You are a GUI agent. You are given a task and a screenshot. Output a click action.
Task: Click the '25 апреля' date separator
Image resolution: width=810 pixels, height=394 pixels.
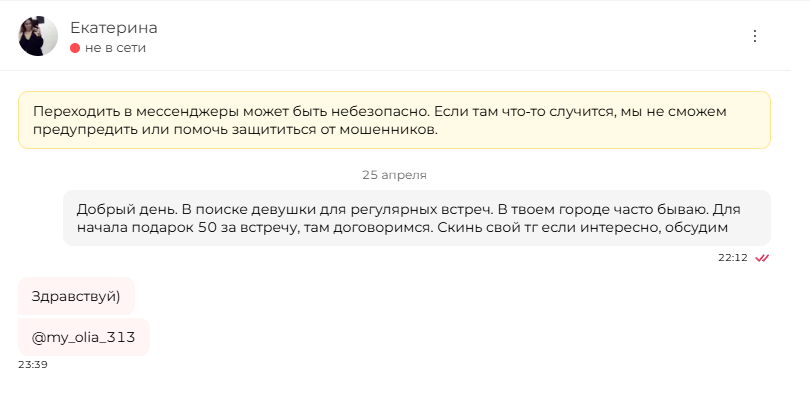coord(394,175)
